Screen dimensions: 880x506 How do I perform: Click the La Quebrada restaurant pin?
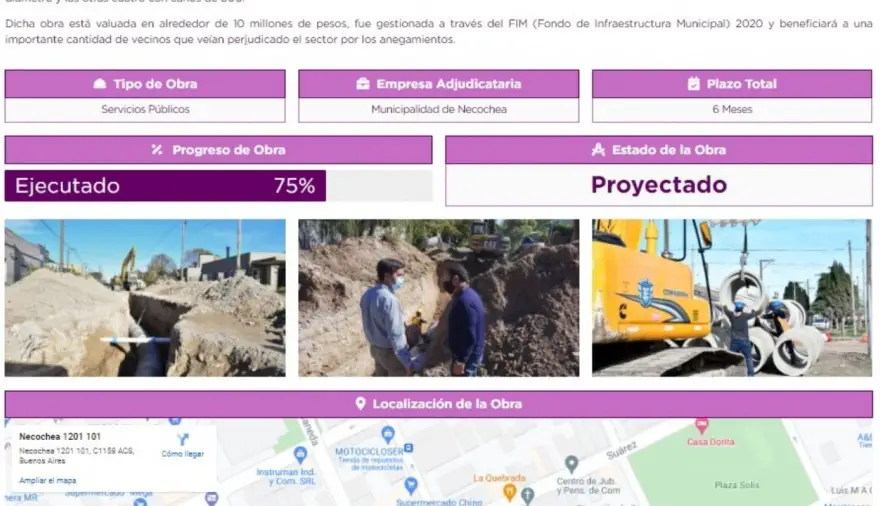[509, 493]
